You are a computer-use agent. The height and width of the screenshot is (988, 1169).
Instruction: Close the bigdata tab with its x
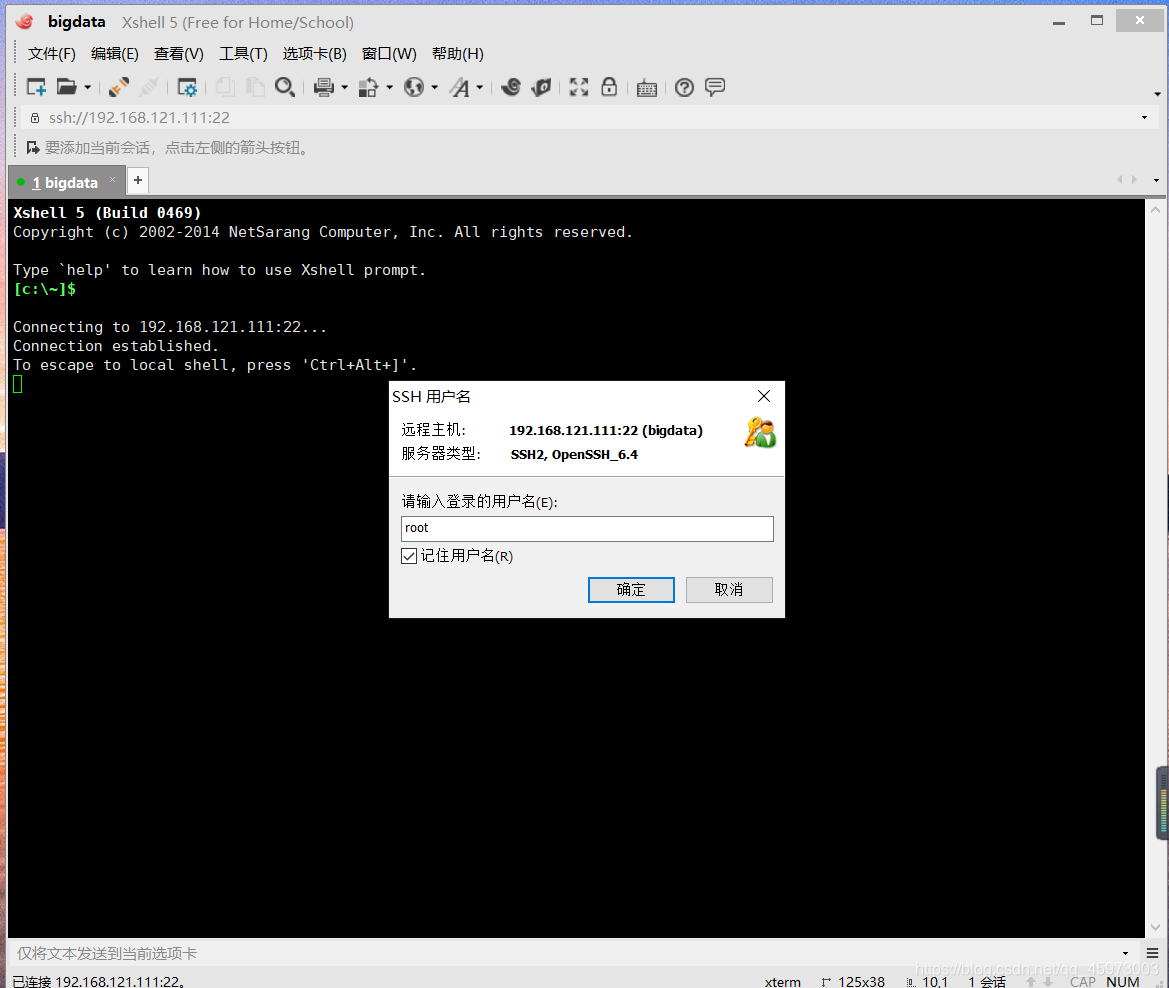113,180
